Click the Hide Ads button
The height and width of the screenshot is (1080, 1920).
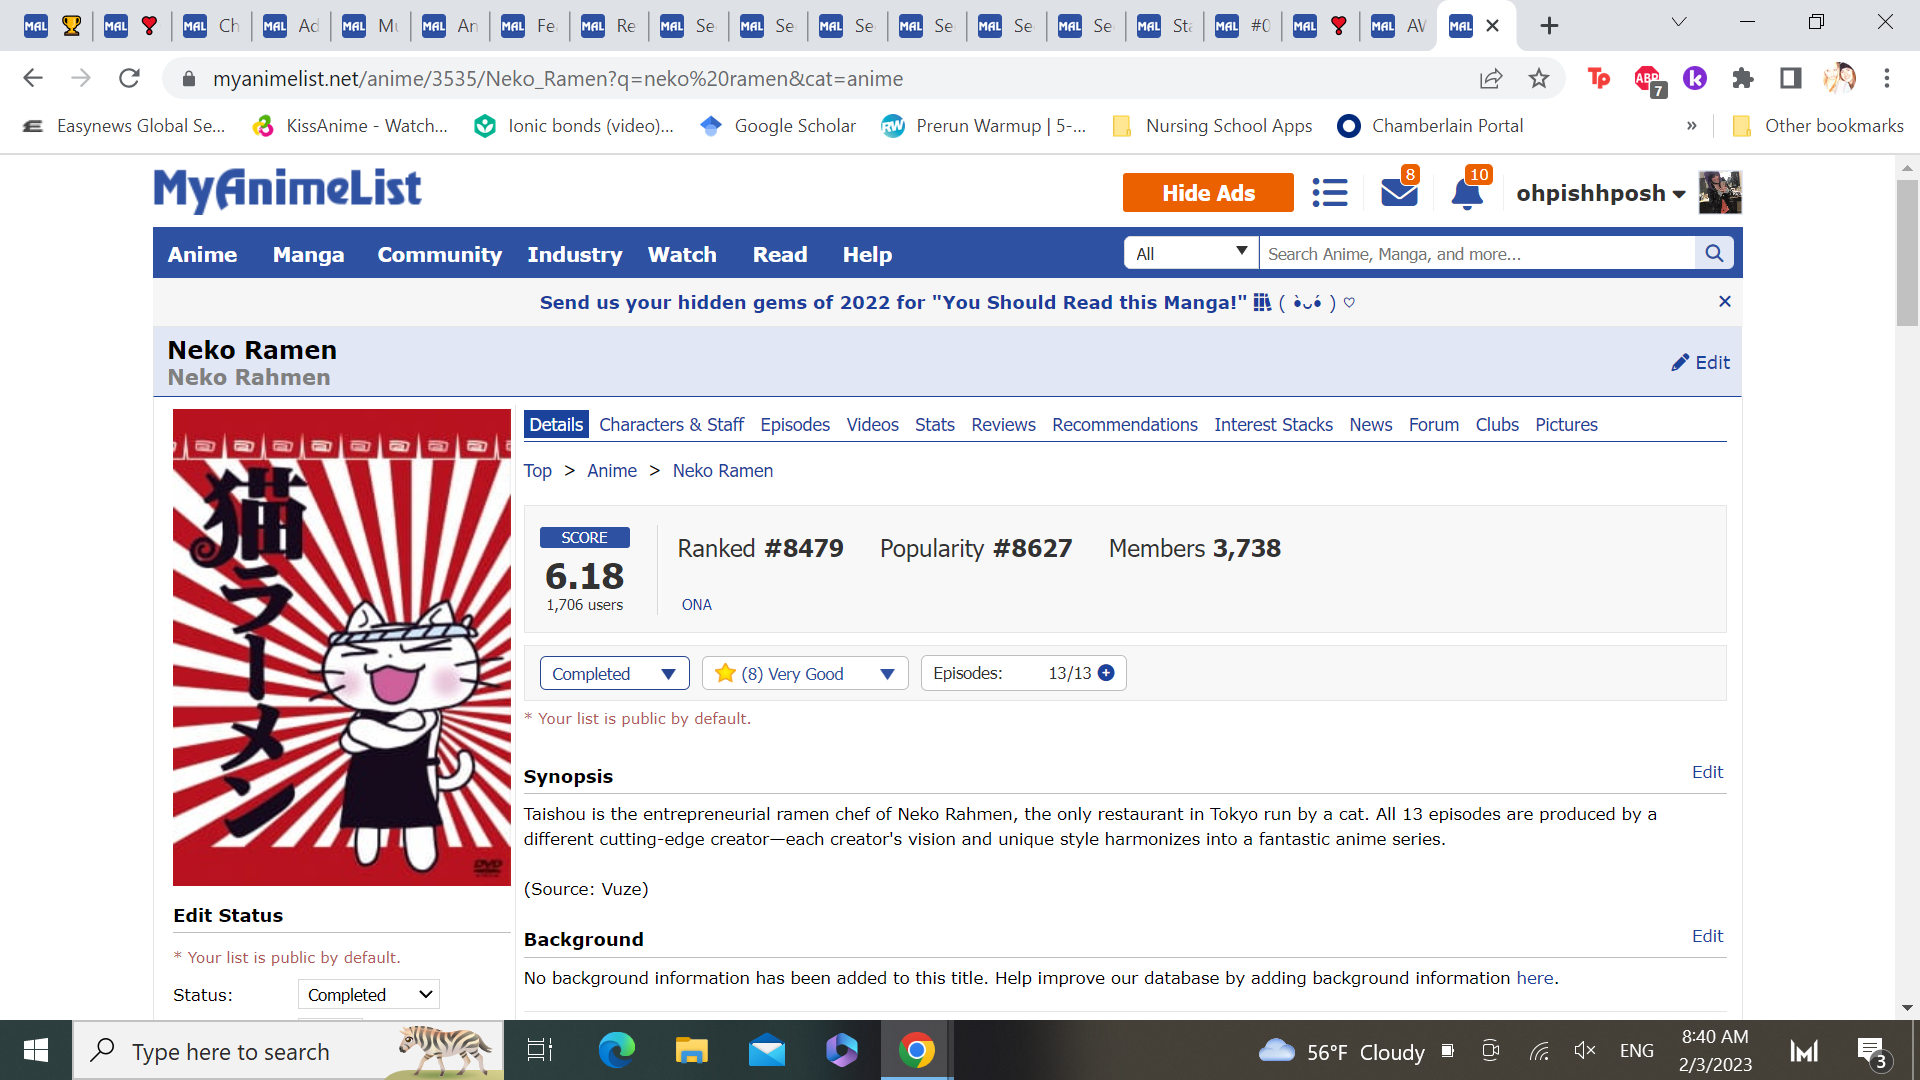point(1207,192)
